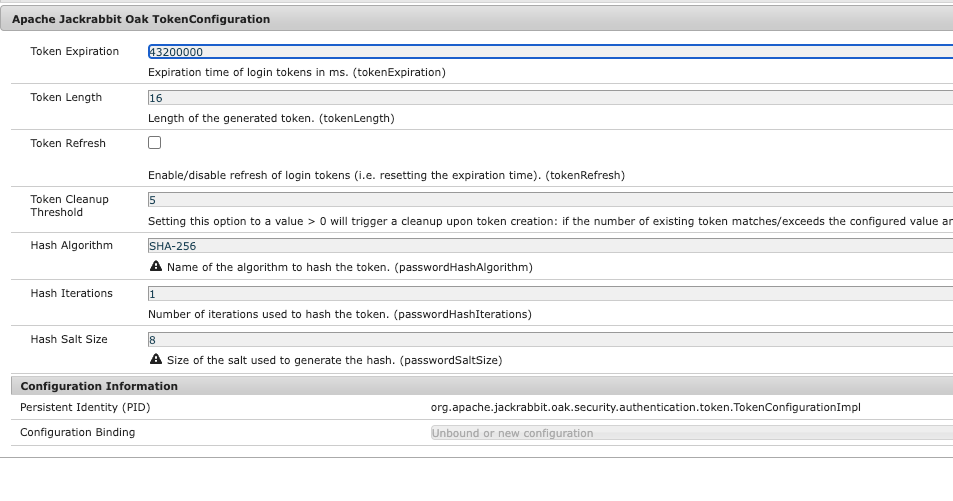The width and height of the screenshot is (953, 501).
Task: Click the Persistent Identity (PID) label
Action: (85, 408)
